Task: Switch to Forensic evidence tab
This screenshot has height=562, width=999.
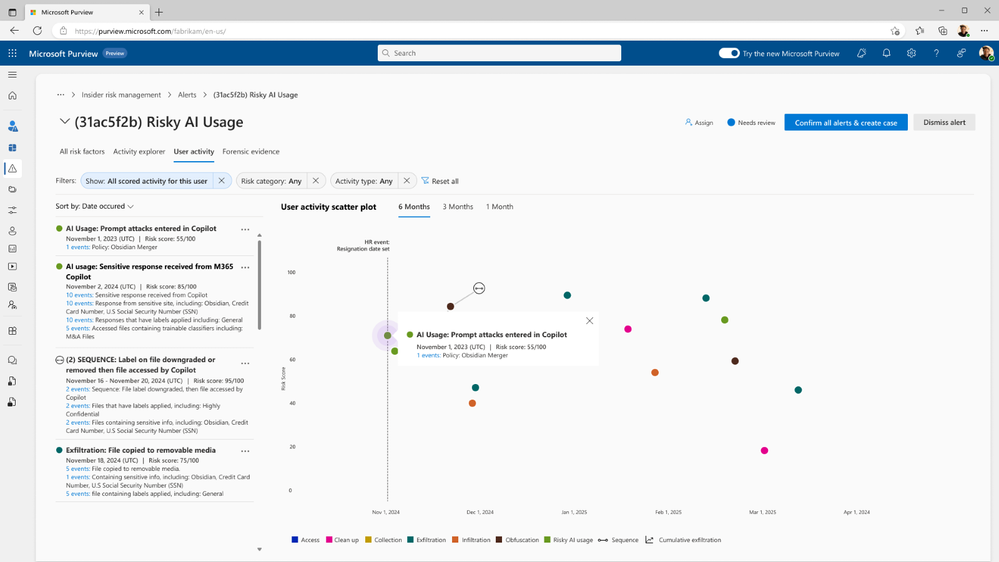Action: [x=251, y=152]
